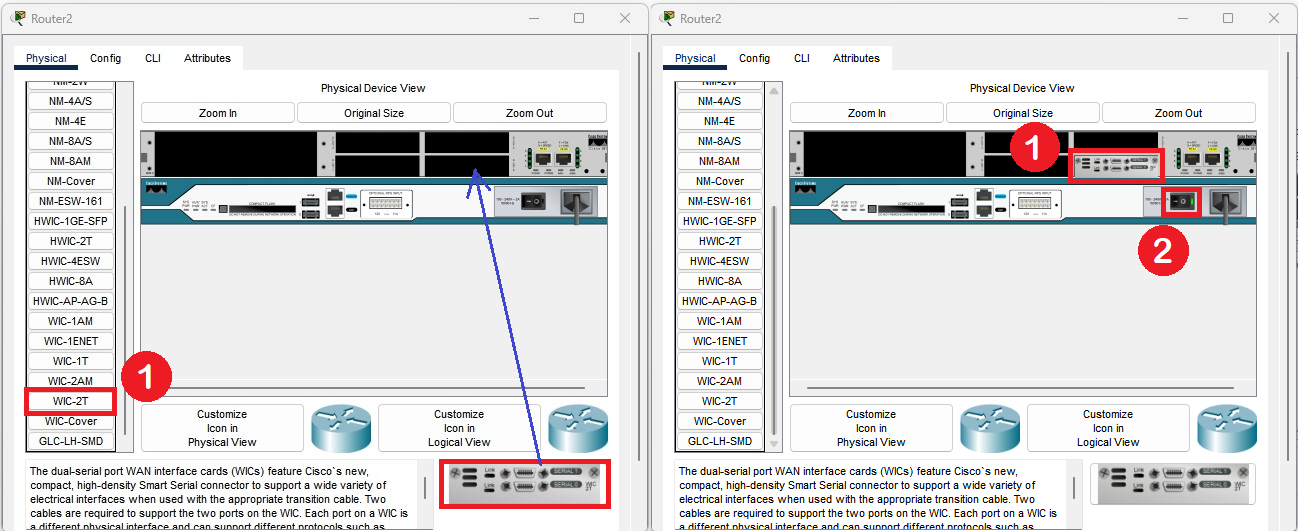The image size is (1298, 531).
Task: Customize Icon in Physical View, right window
Action: pyautogui.click(x=871, y=428)
